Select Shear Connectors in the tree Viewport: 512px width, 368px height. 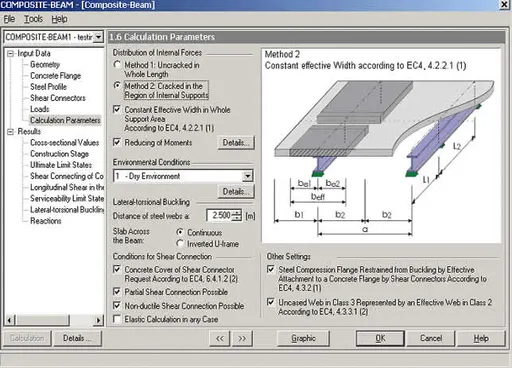tap(58, 98)
